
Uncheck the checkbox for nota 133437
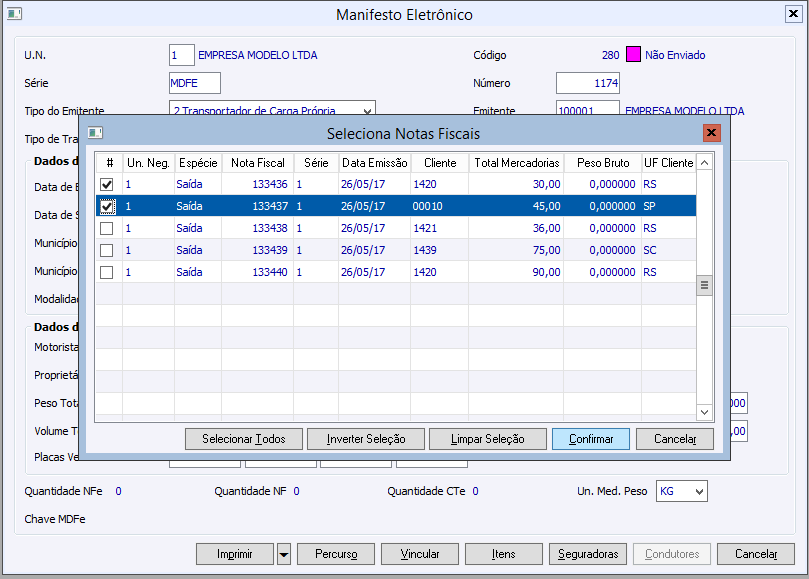click(107, 207)
